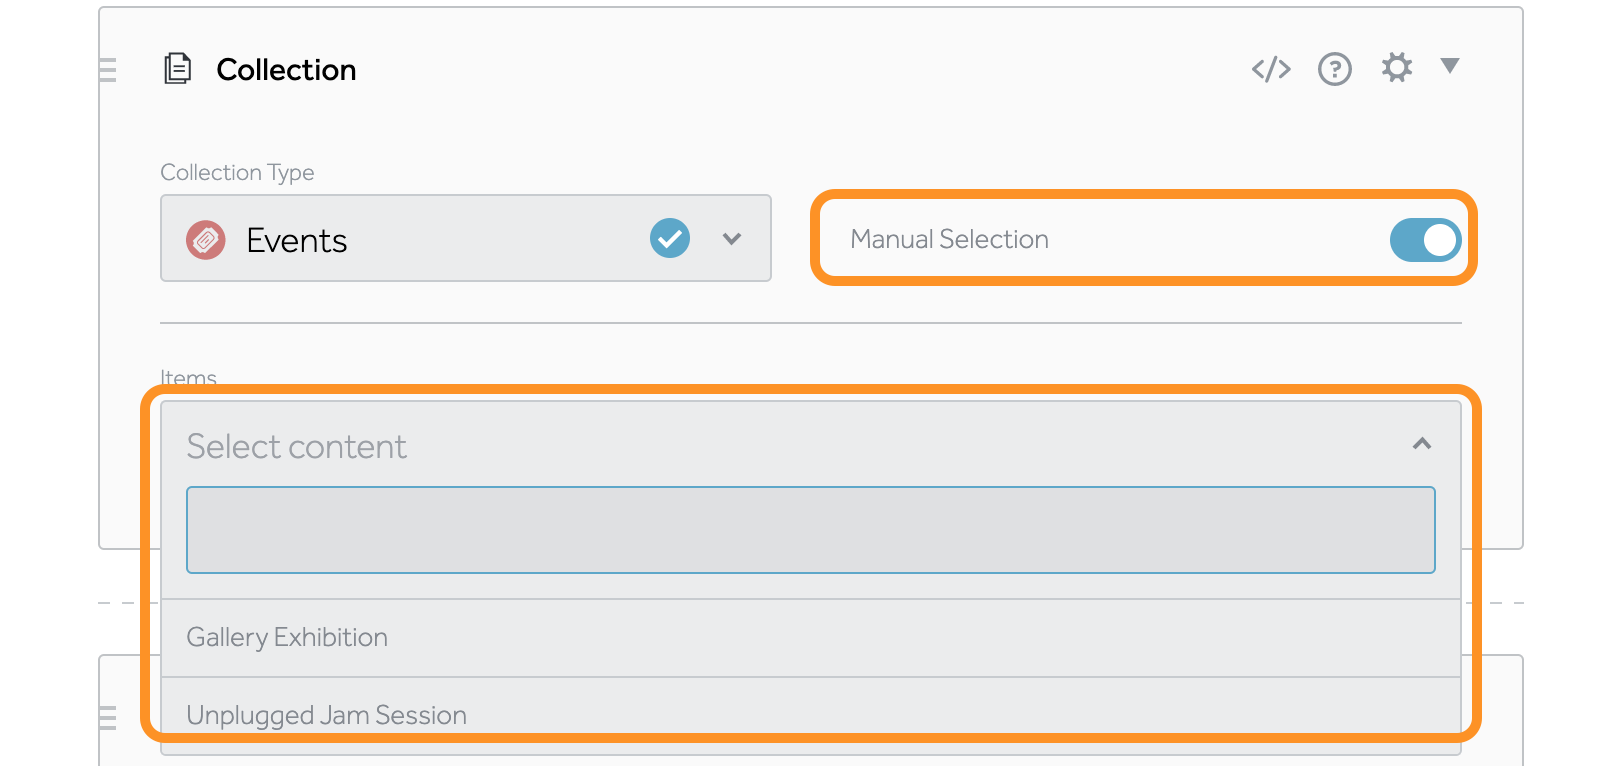The height and width of the screenshot is (766, 1622).
Task: Choose Gallery Exhibition from the list
Action: [287, 638]
